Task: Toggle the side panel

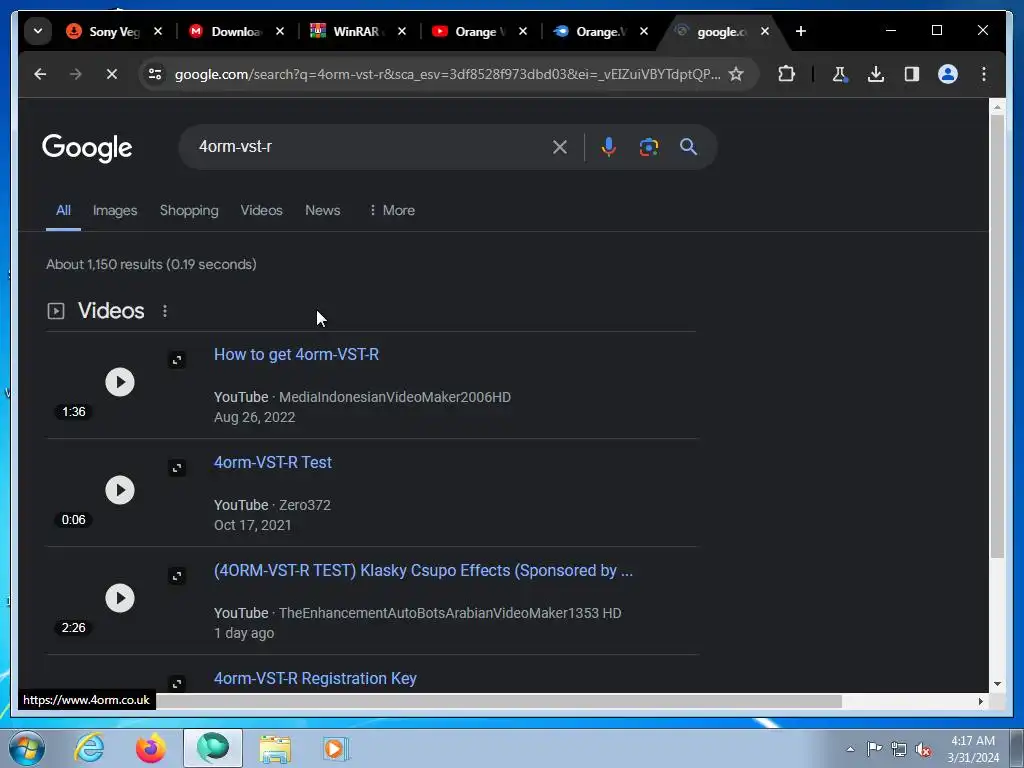Action: tap(912, 74)
